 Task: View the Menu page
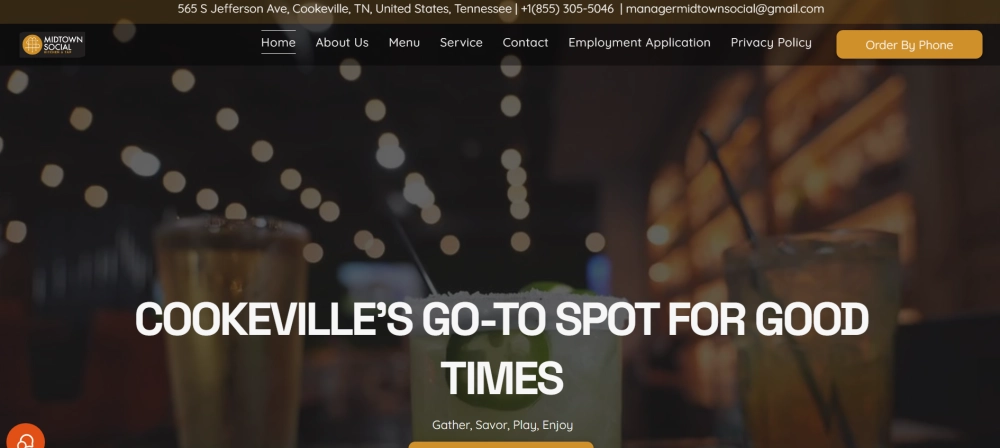(x=404, y=43)
